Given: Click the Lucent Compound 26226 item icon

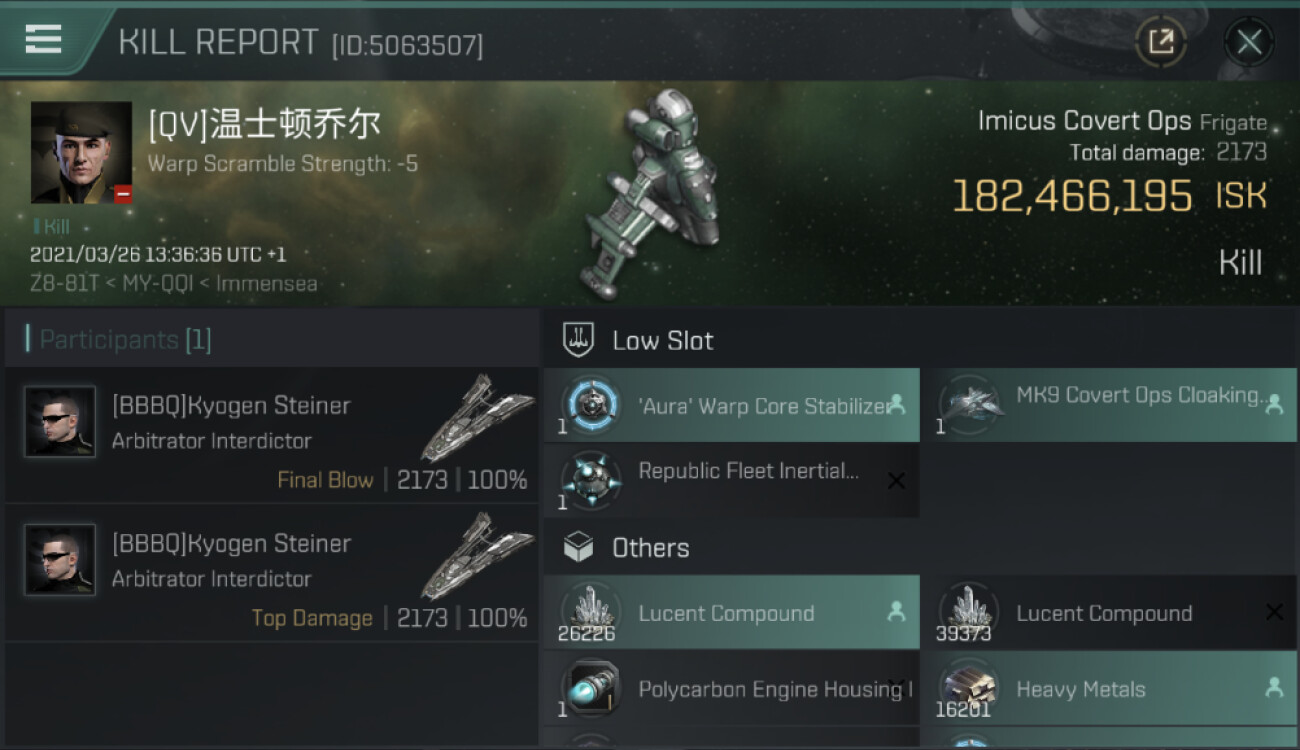Looking at the screenshot, I should (x=591, y=612).
